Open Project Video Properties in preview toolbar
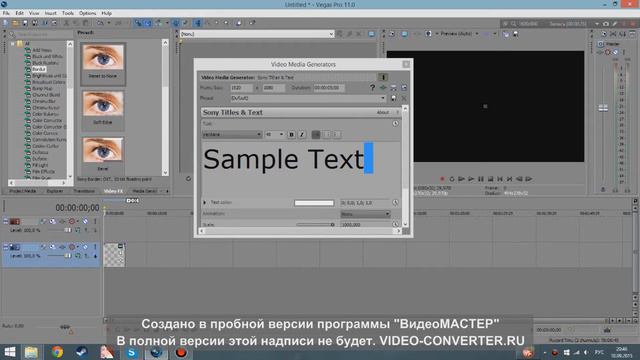Screen dimensions: 640x360 point(392,34)
